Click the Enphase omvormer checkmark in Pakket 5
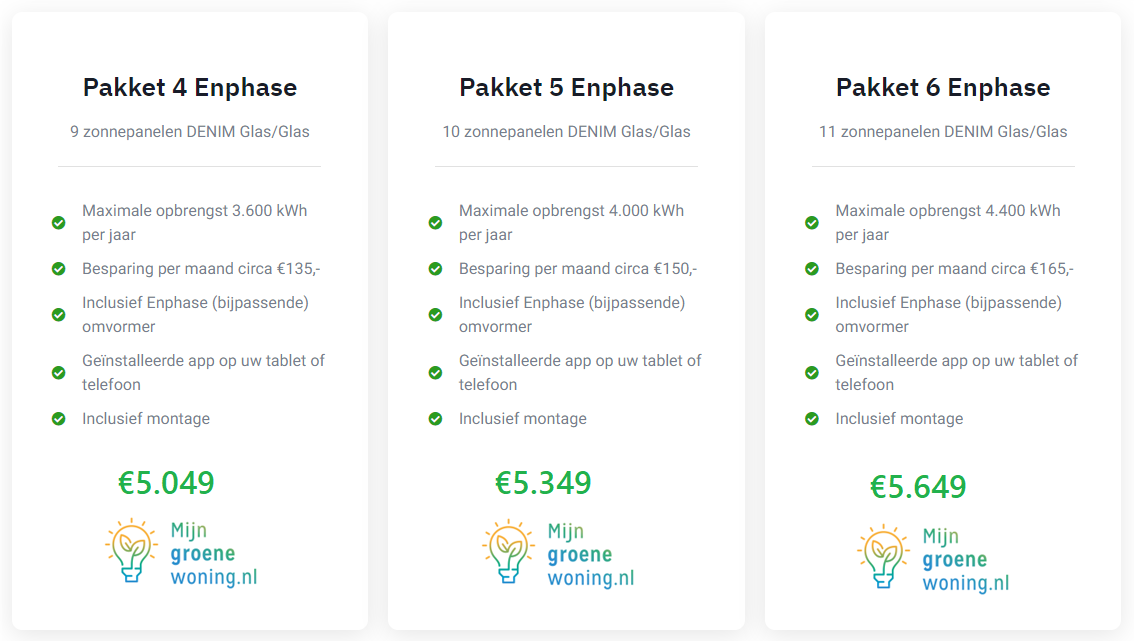The width and height of the screenshot is (1134, 641). tap(435, 315)
